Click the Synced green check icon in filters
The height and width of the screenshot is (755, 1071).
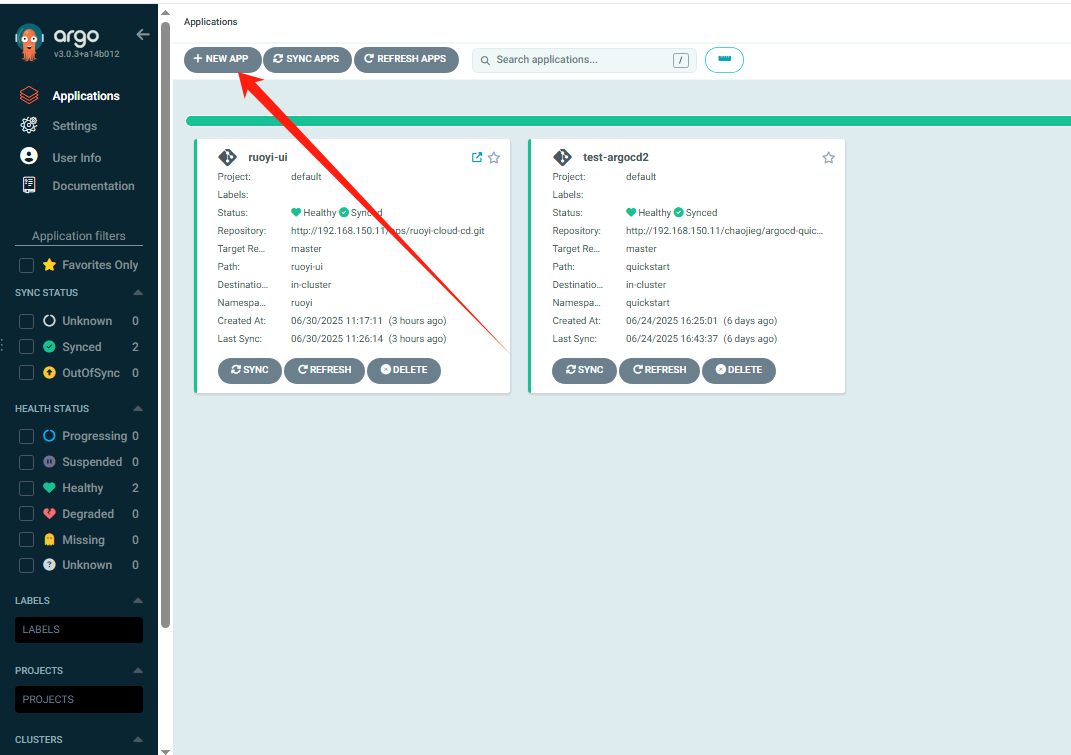coord(49,346)
